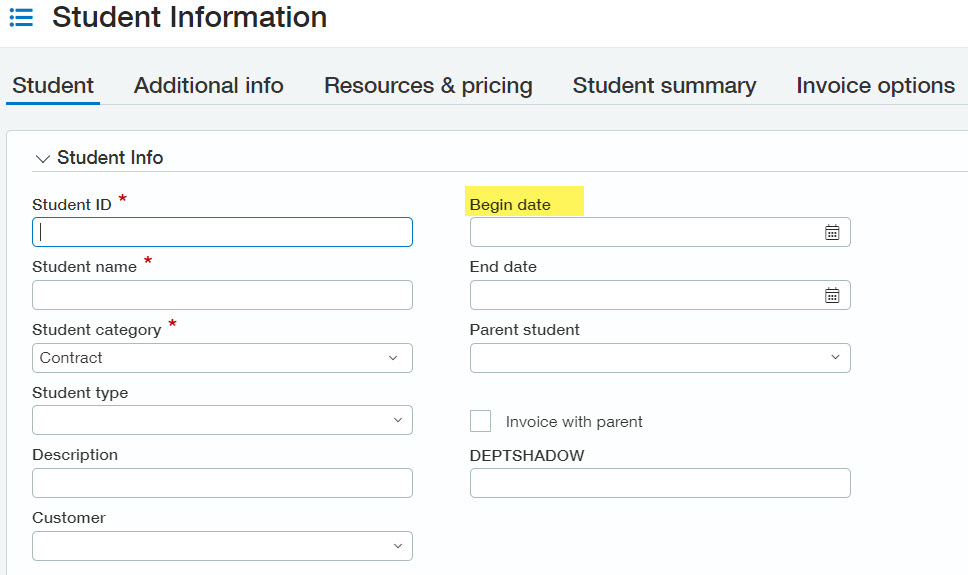968x575 pixels.
Task: Enable the Invoice with parent checkbox
Action: coord(481,421)
